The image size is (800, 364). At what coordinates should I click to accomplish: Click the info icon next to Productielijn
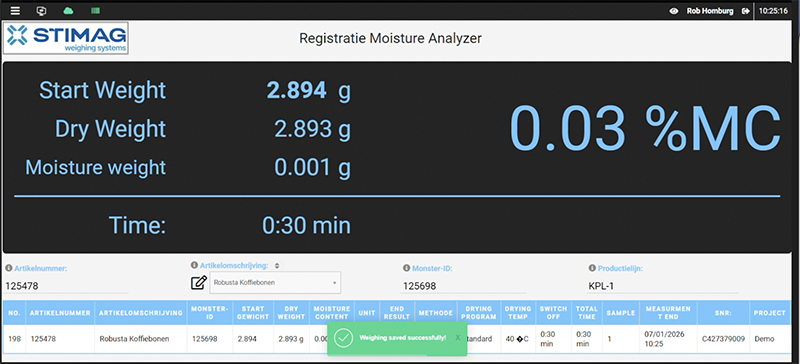[x=592, y=268]
